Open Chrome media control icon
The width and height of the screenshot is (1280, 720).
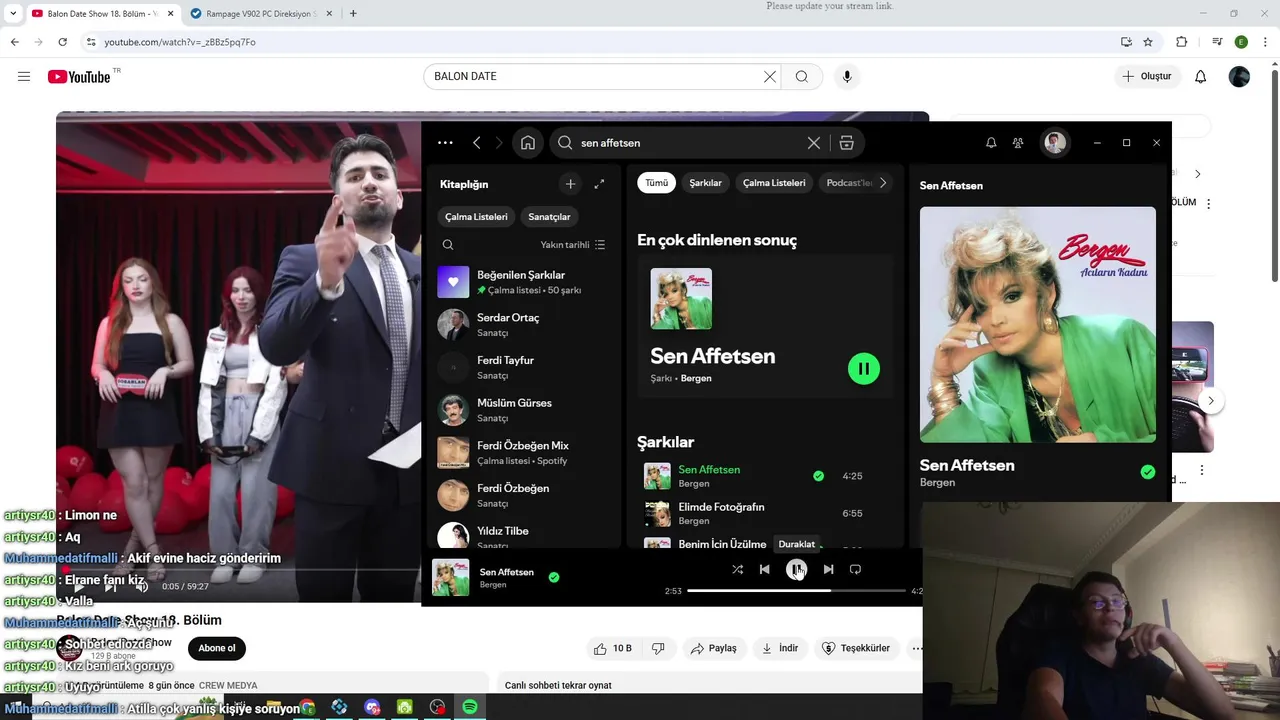(1217, 42)
